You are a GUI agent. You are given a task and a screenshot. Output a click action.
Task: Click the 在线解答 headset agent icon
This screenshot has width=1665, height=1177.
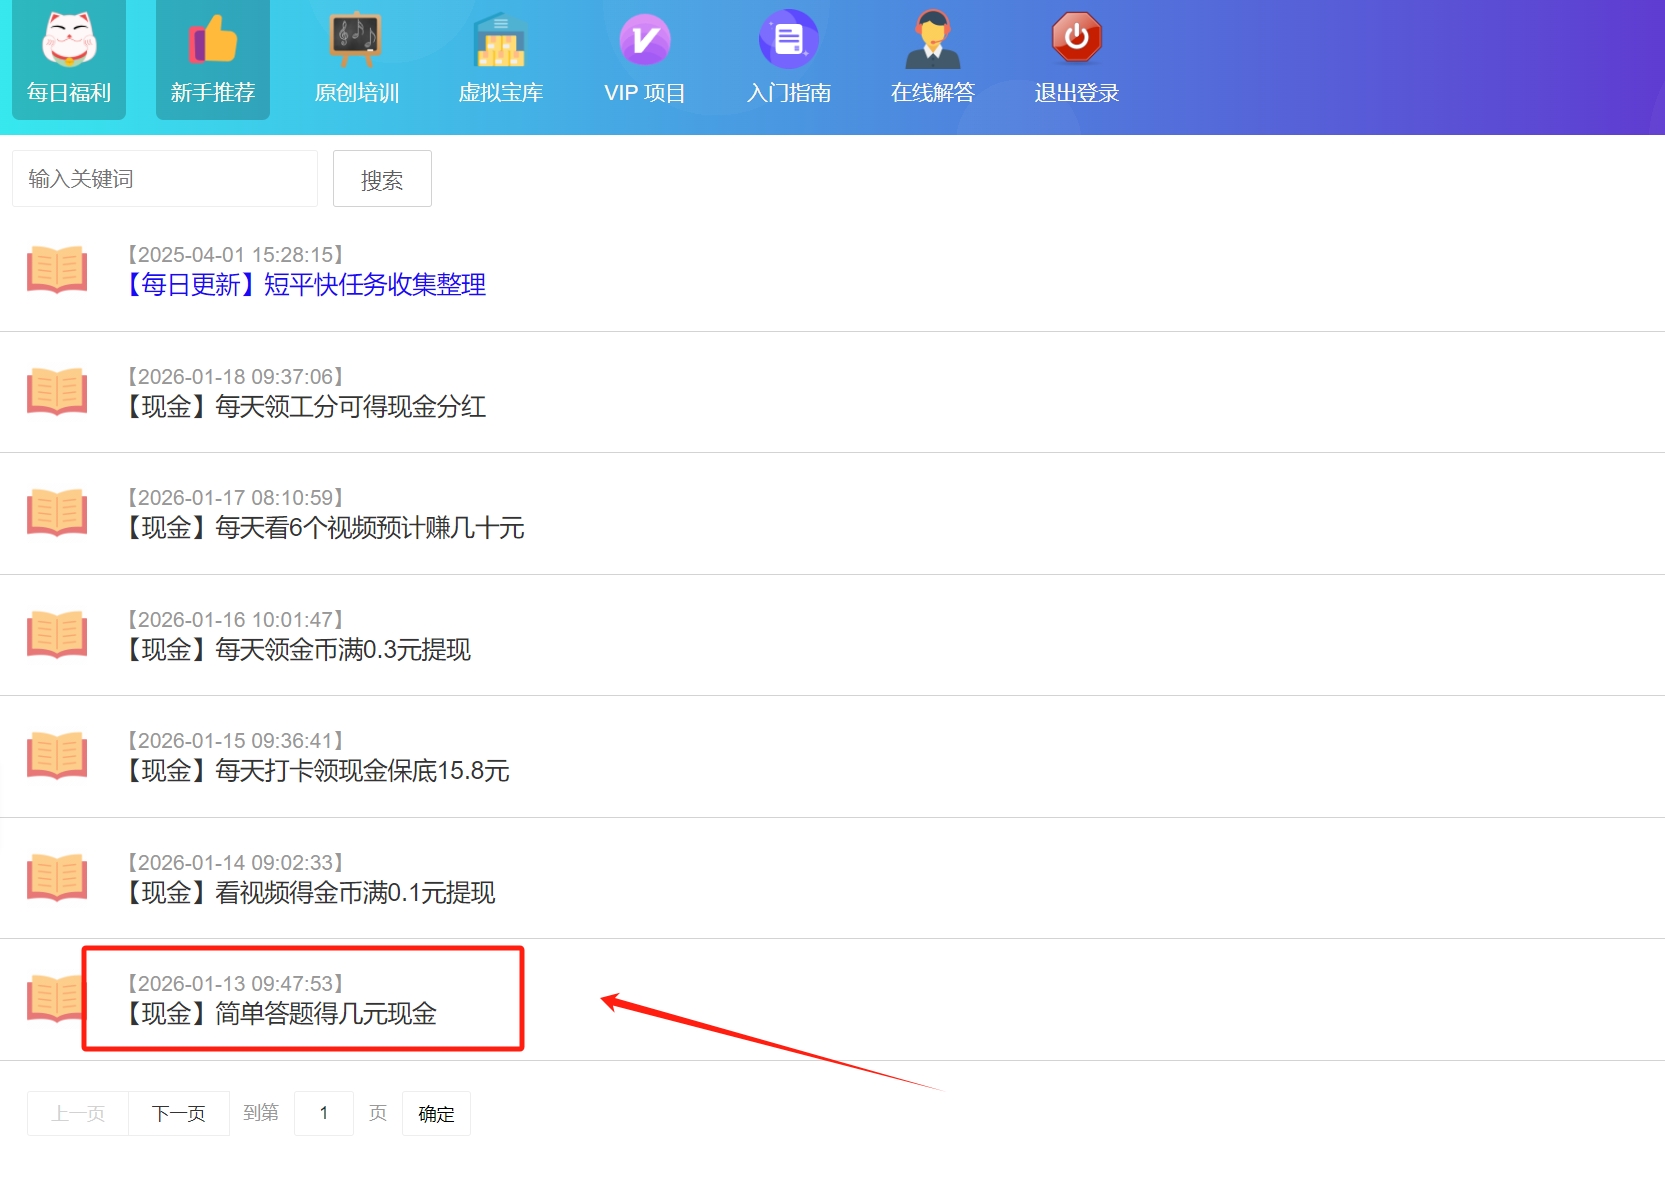(932, 40)
